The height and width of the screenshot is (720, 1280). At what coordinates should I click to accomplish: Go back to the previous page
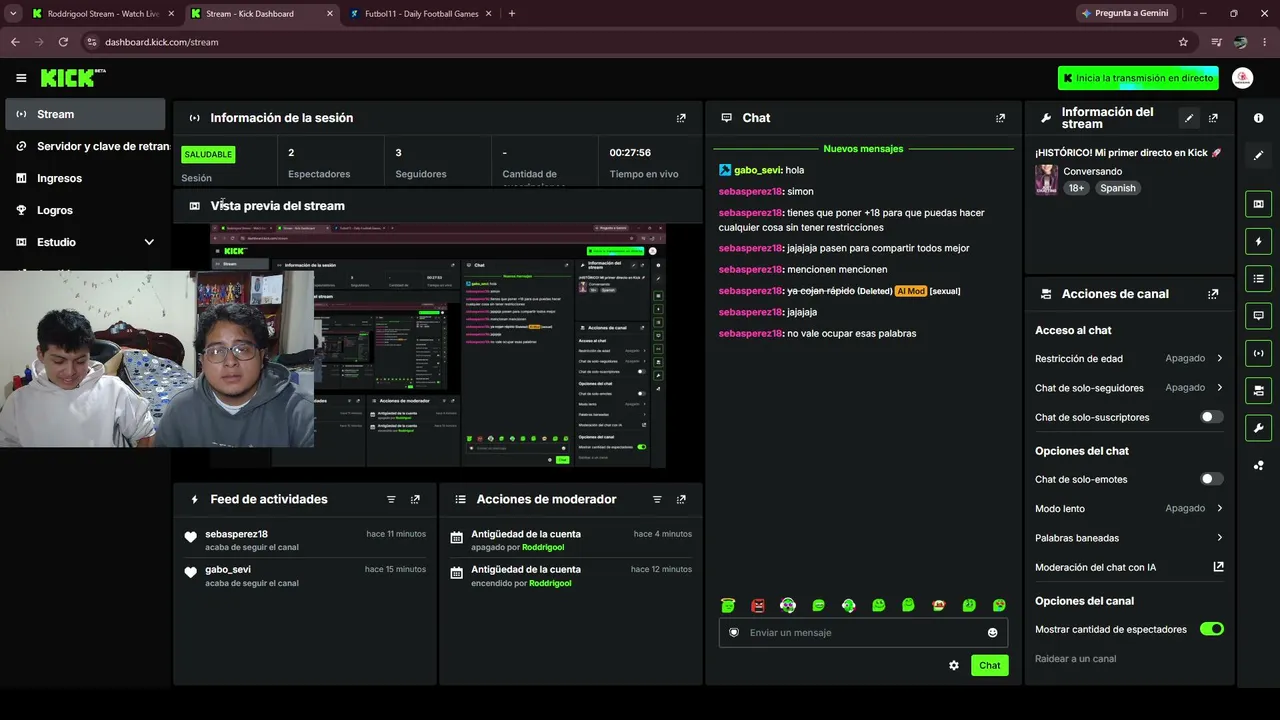pyautogui.click(x=15, y=42)
